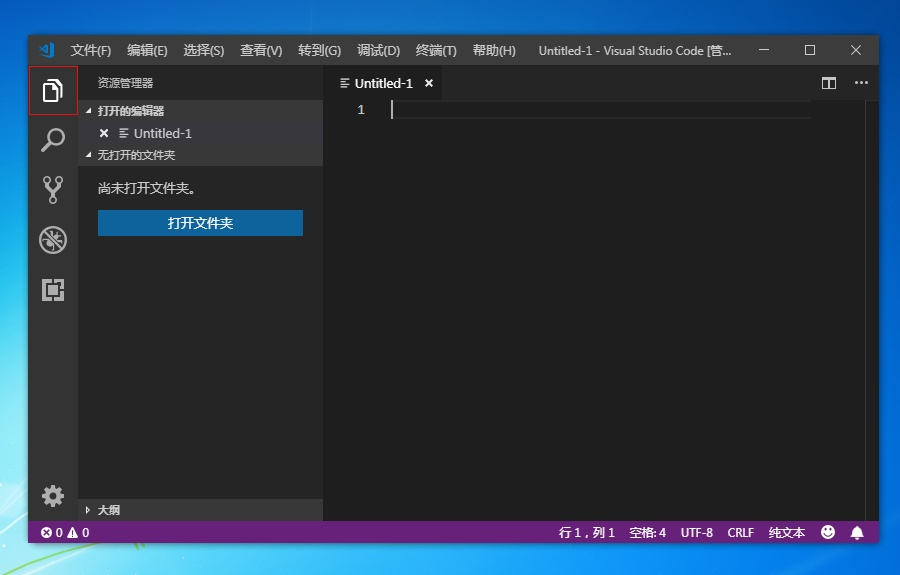Open the Source Control view icon
The width and height of the screenshot is (900, 575).
[x=53, y=189]
